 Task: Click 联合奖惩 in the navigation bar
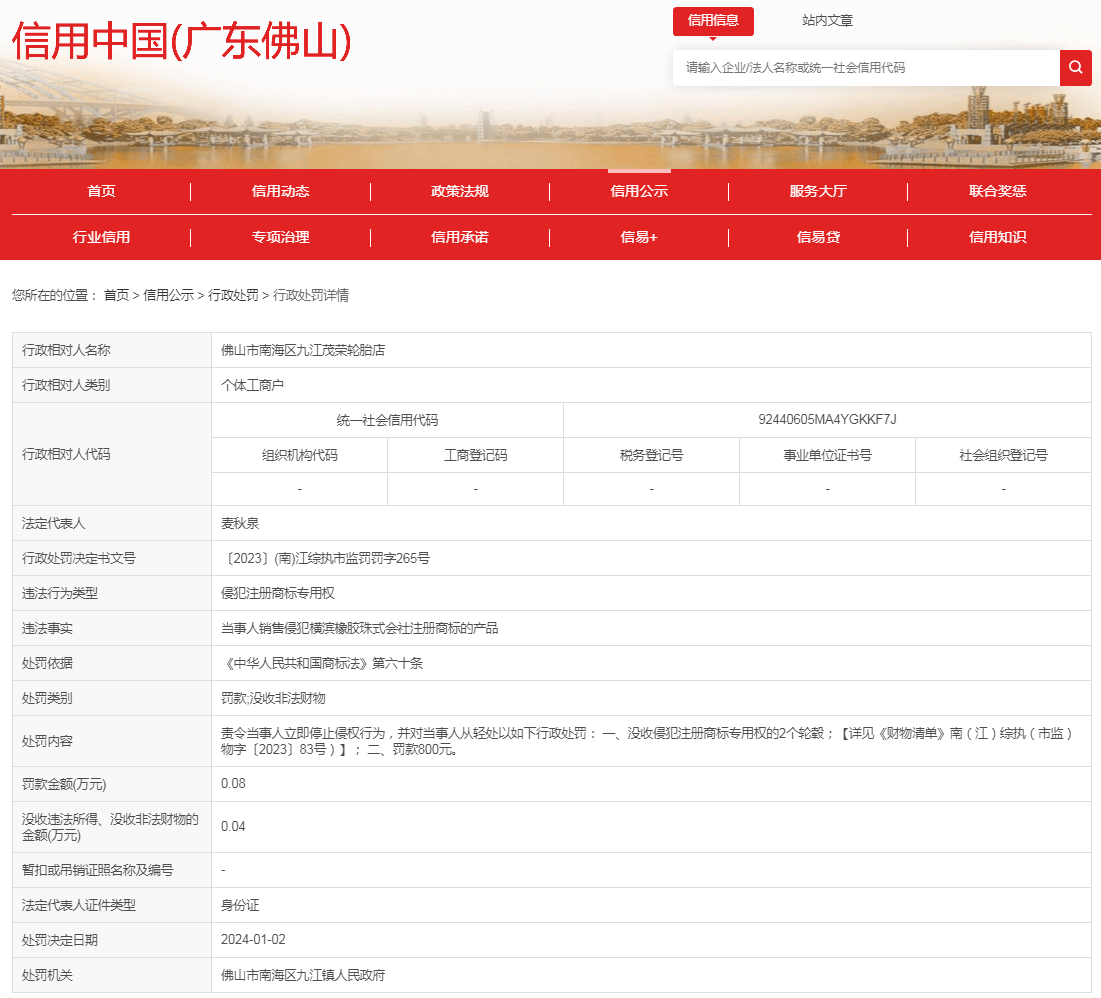click(997, 192)
